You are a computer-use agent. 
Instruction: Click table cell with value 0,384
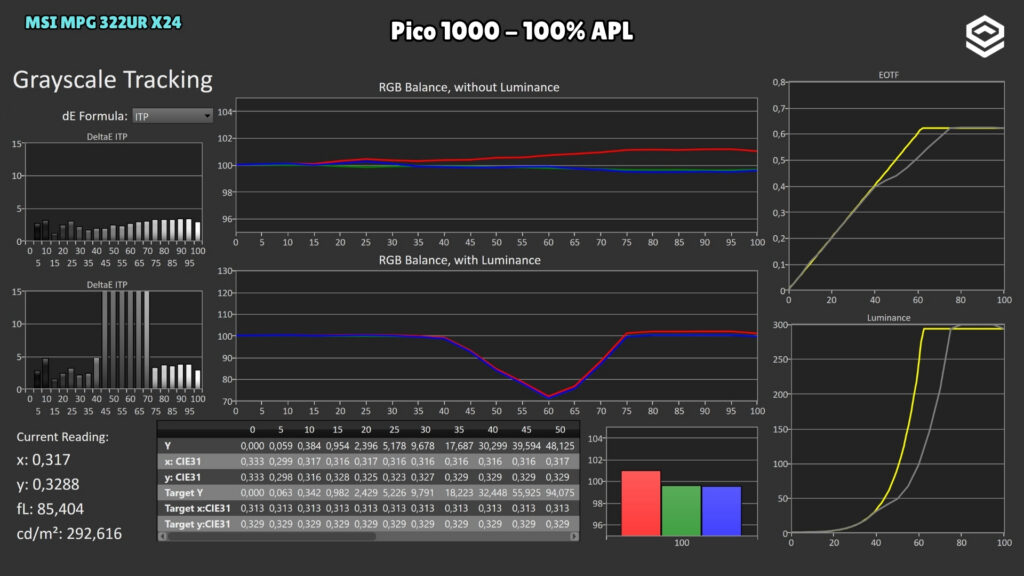[x=309, y=446]
